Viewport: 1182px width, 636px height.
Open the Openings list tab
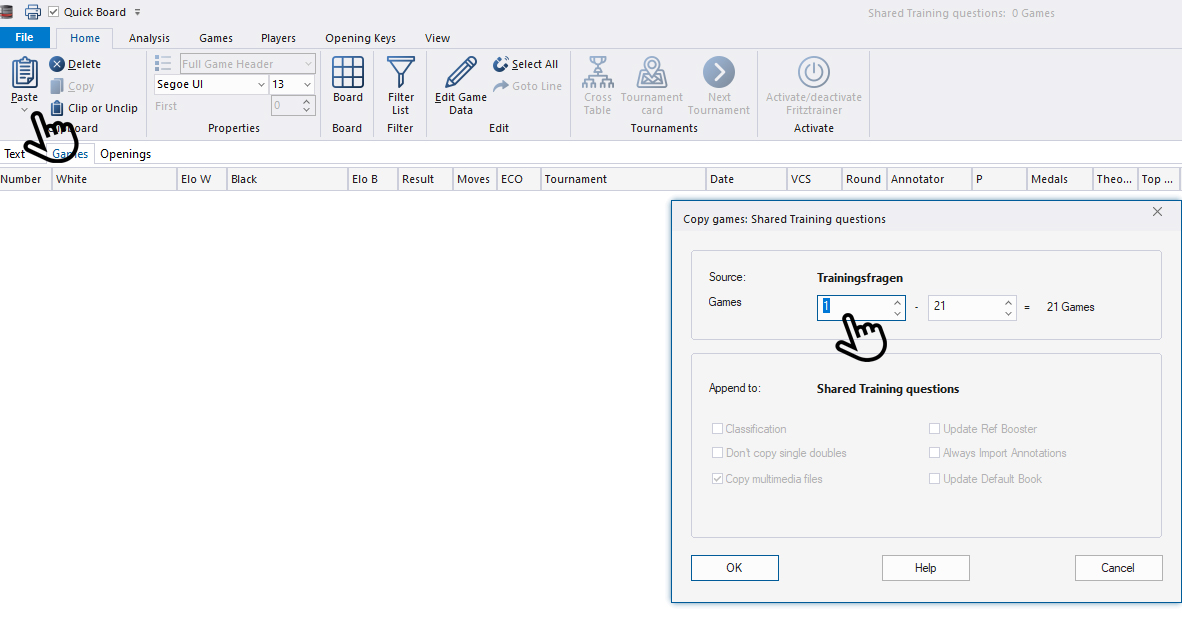(125, 154)
